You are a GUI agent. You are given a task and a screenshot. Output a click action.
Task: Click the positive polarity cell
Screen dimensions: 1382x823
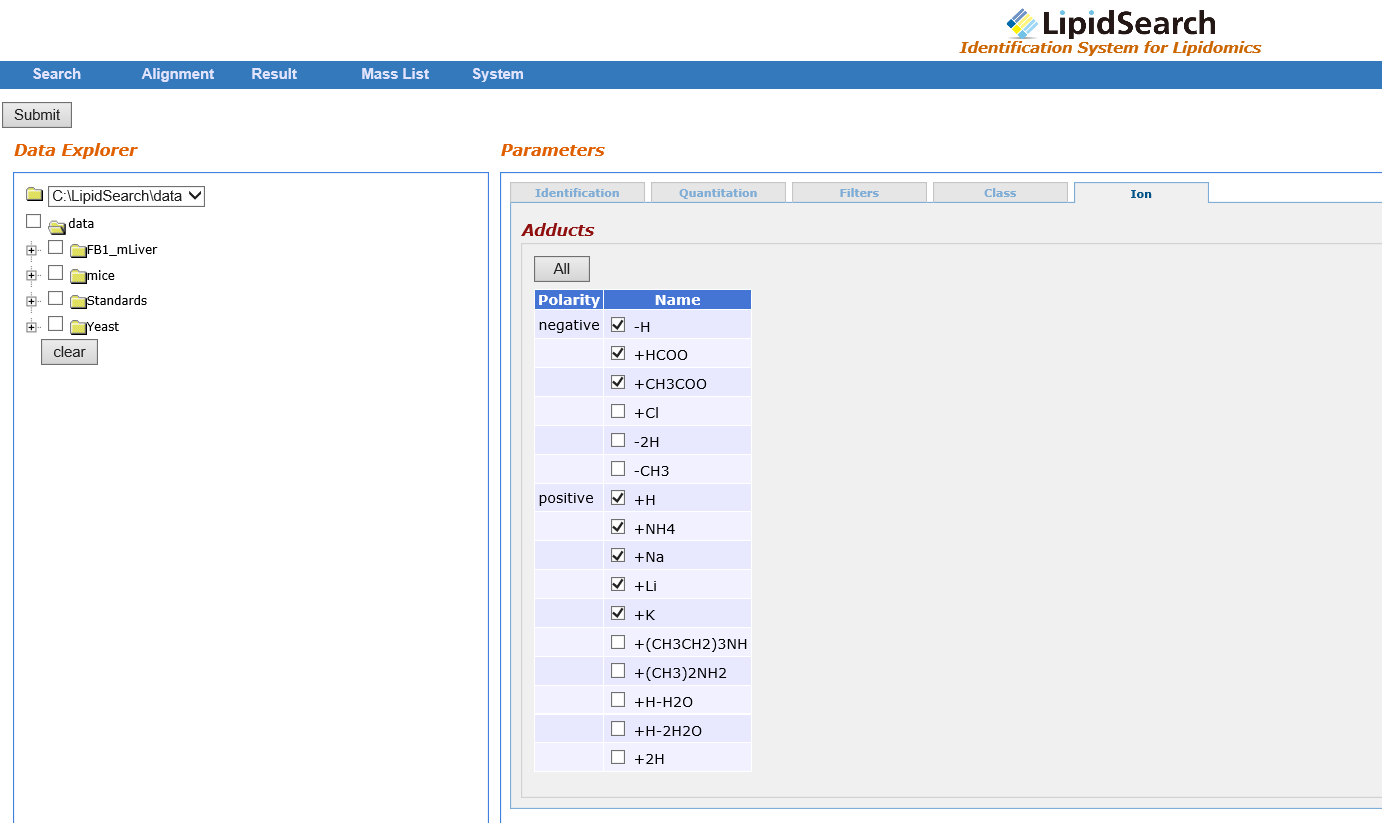coord(569,498)
